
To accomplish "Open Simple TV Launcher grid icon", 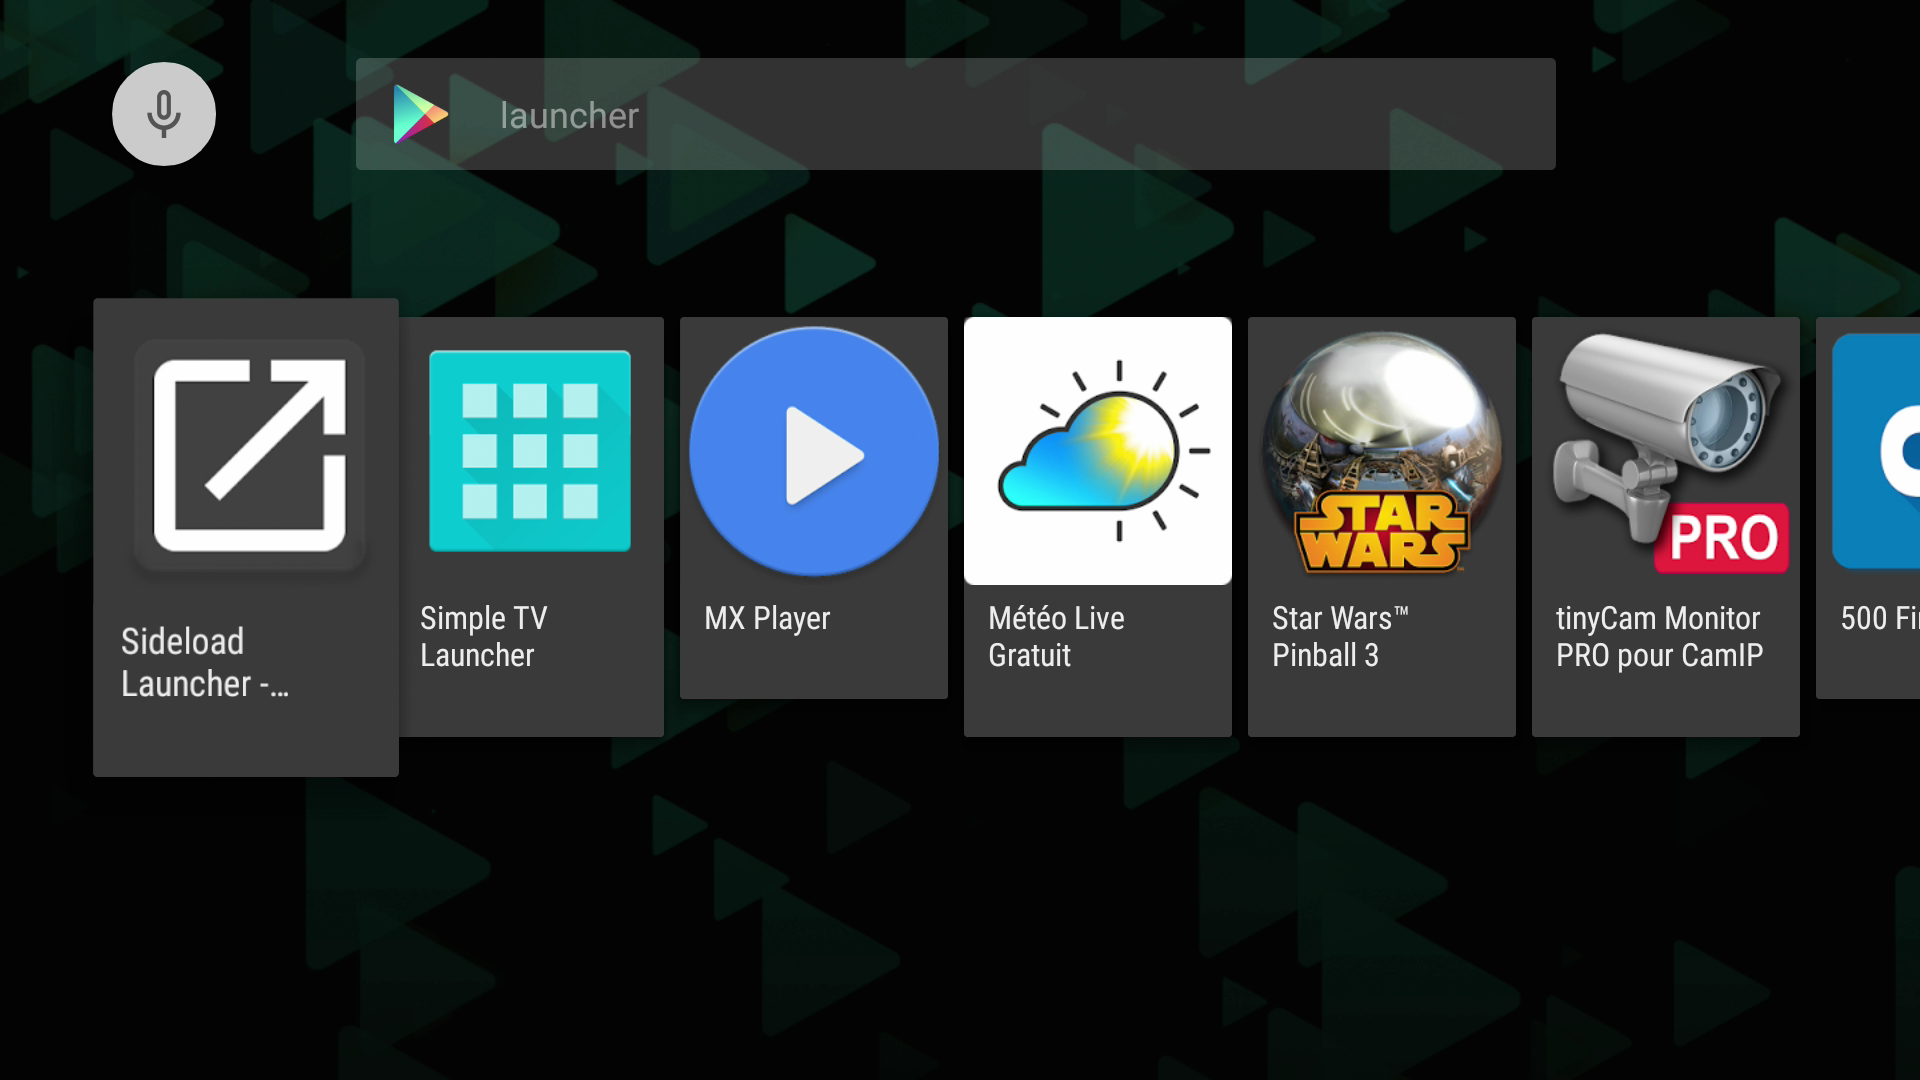I will coord(530,451).
